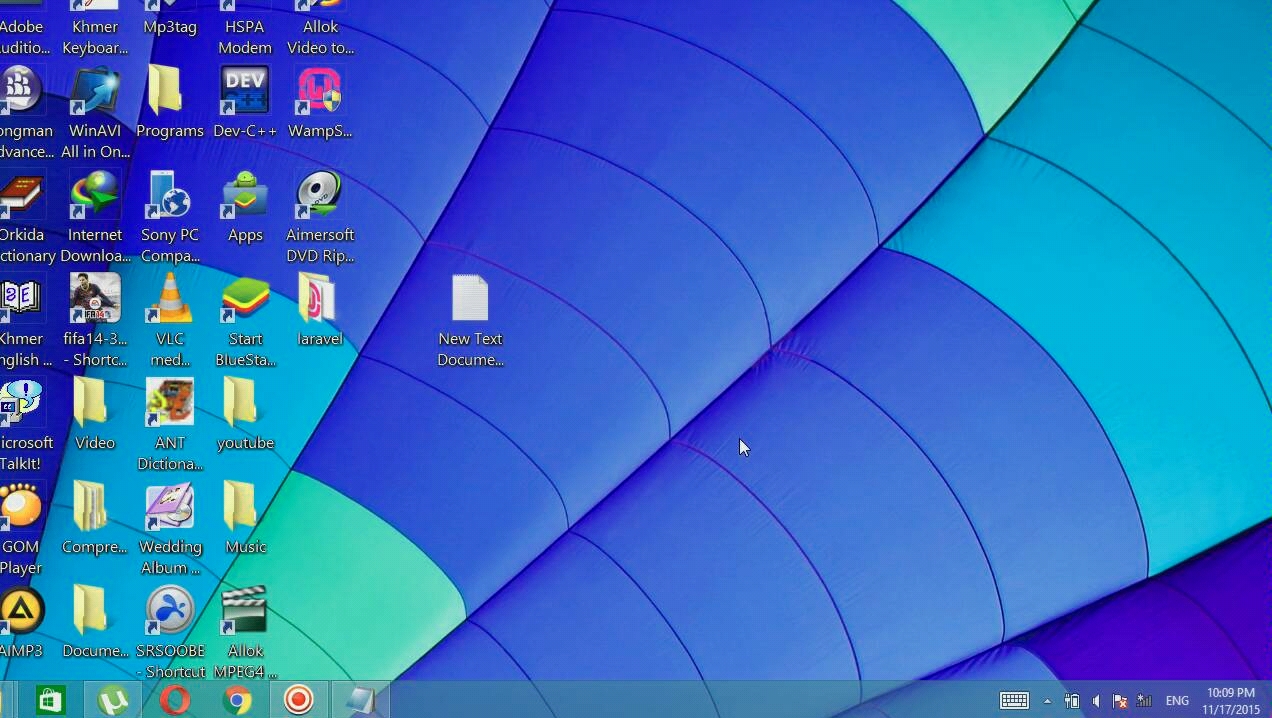This screenshot has height=718, width=1272.
Task: Open the red recorder app in taskbar
Action: tap(298, 700)
